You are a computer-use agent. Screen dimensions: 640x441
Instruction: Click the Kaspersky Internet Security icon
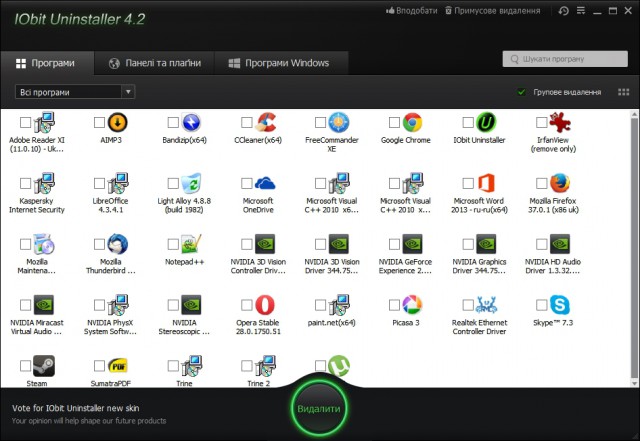point(44,183)
